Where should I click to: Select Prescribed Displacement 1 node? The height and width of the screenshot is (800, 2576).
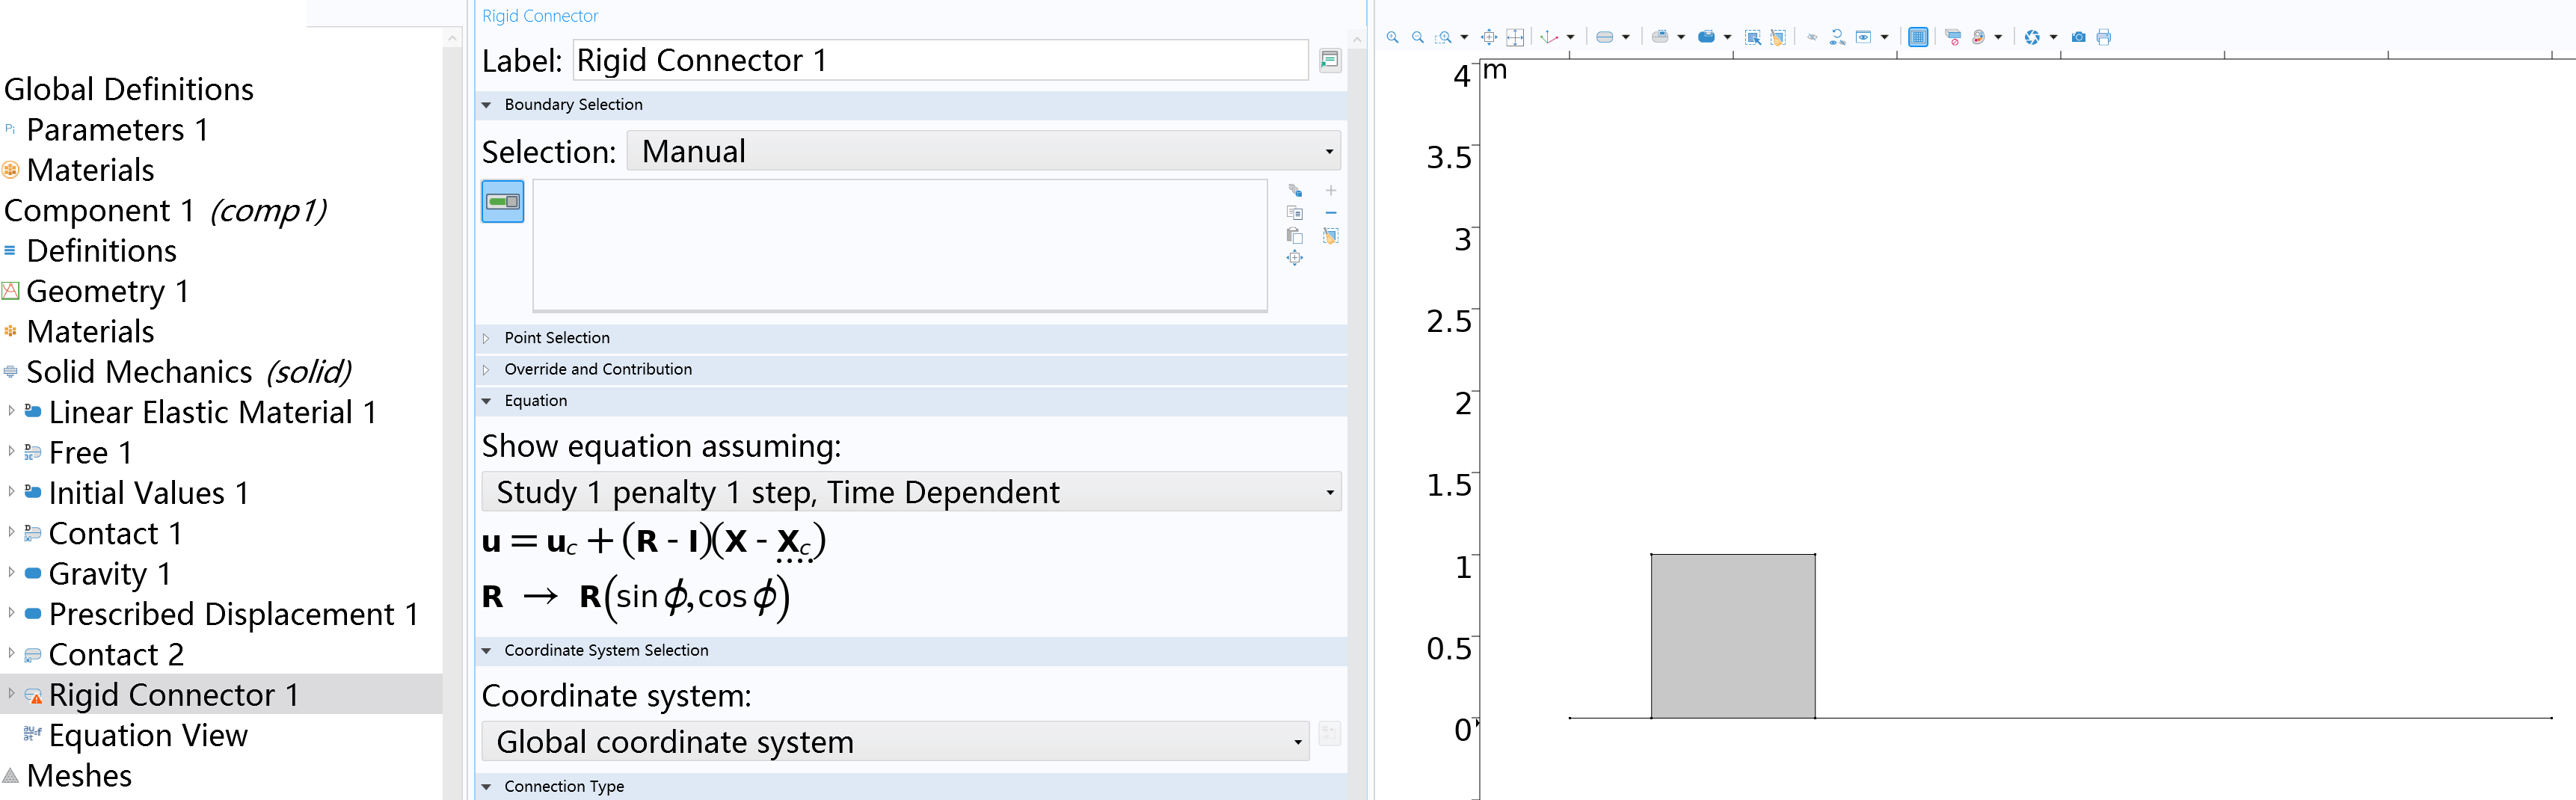(233, 614)
